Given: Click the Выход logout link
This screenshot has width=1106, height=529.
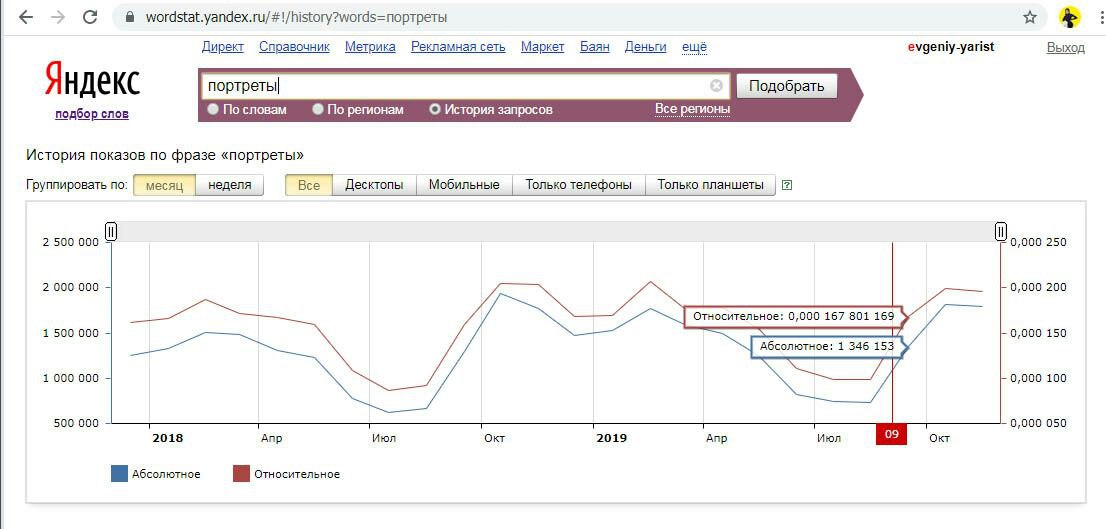Looking at the screenshot, I should 1066,47.
